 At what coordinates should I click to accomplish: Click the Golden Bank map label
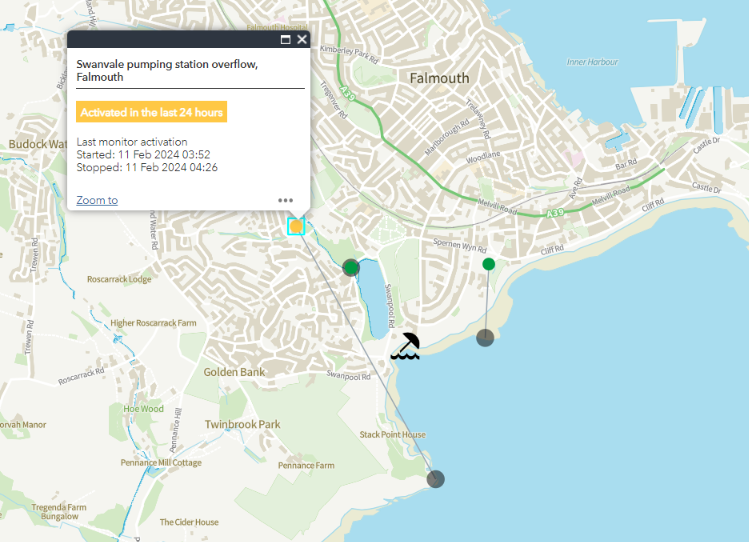(234, 372)
